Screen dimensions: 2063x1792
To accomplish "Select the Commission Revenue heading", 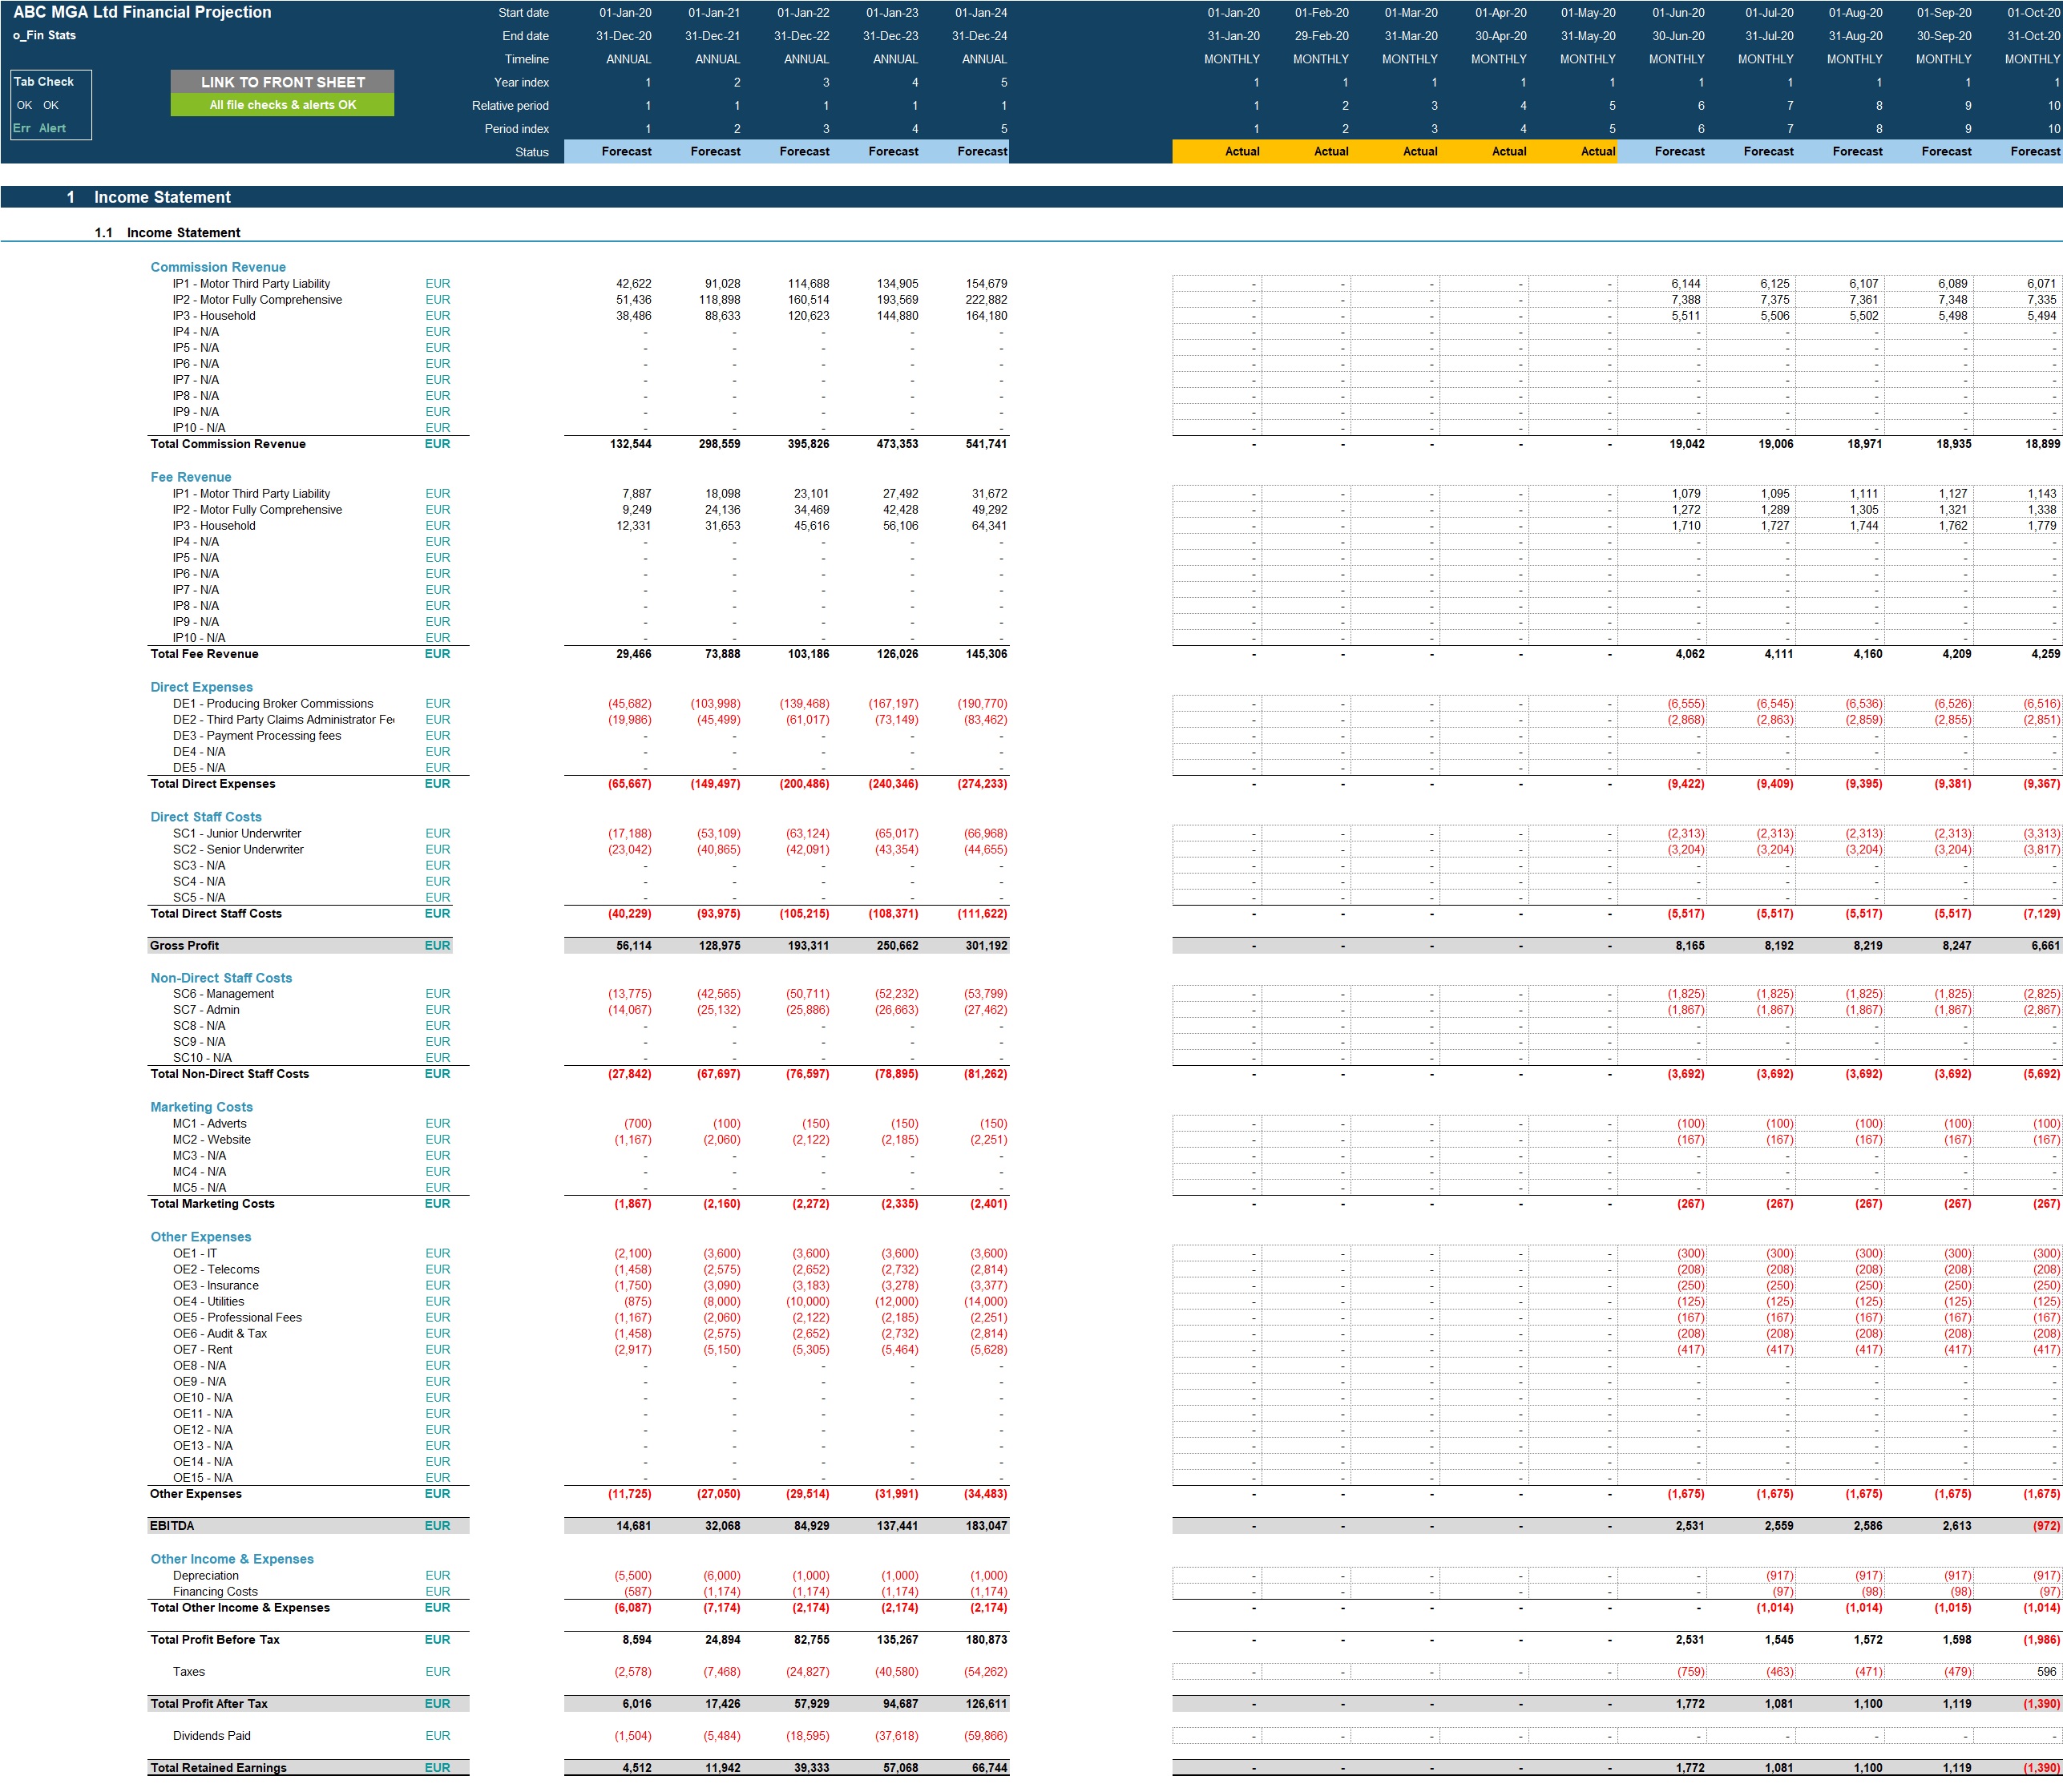I will [218, 267].
